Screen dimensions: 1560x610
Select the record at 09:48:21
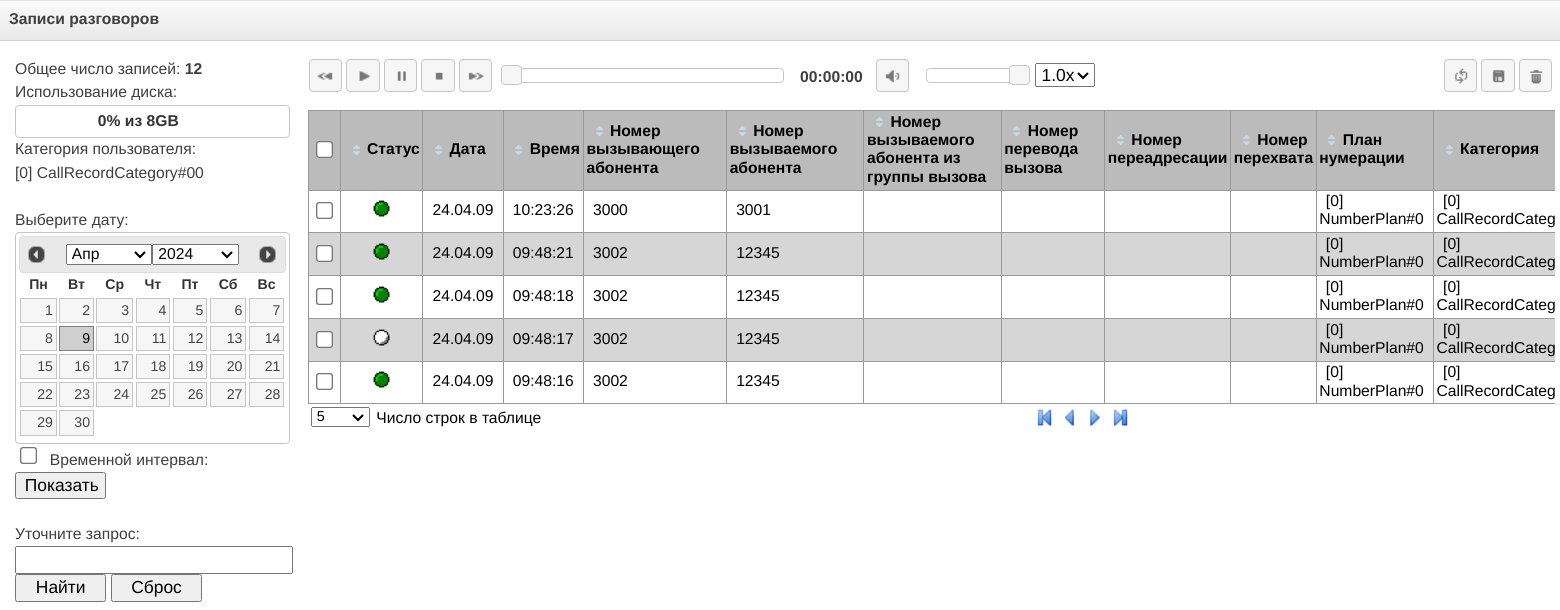click(x=324, y=253)
